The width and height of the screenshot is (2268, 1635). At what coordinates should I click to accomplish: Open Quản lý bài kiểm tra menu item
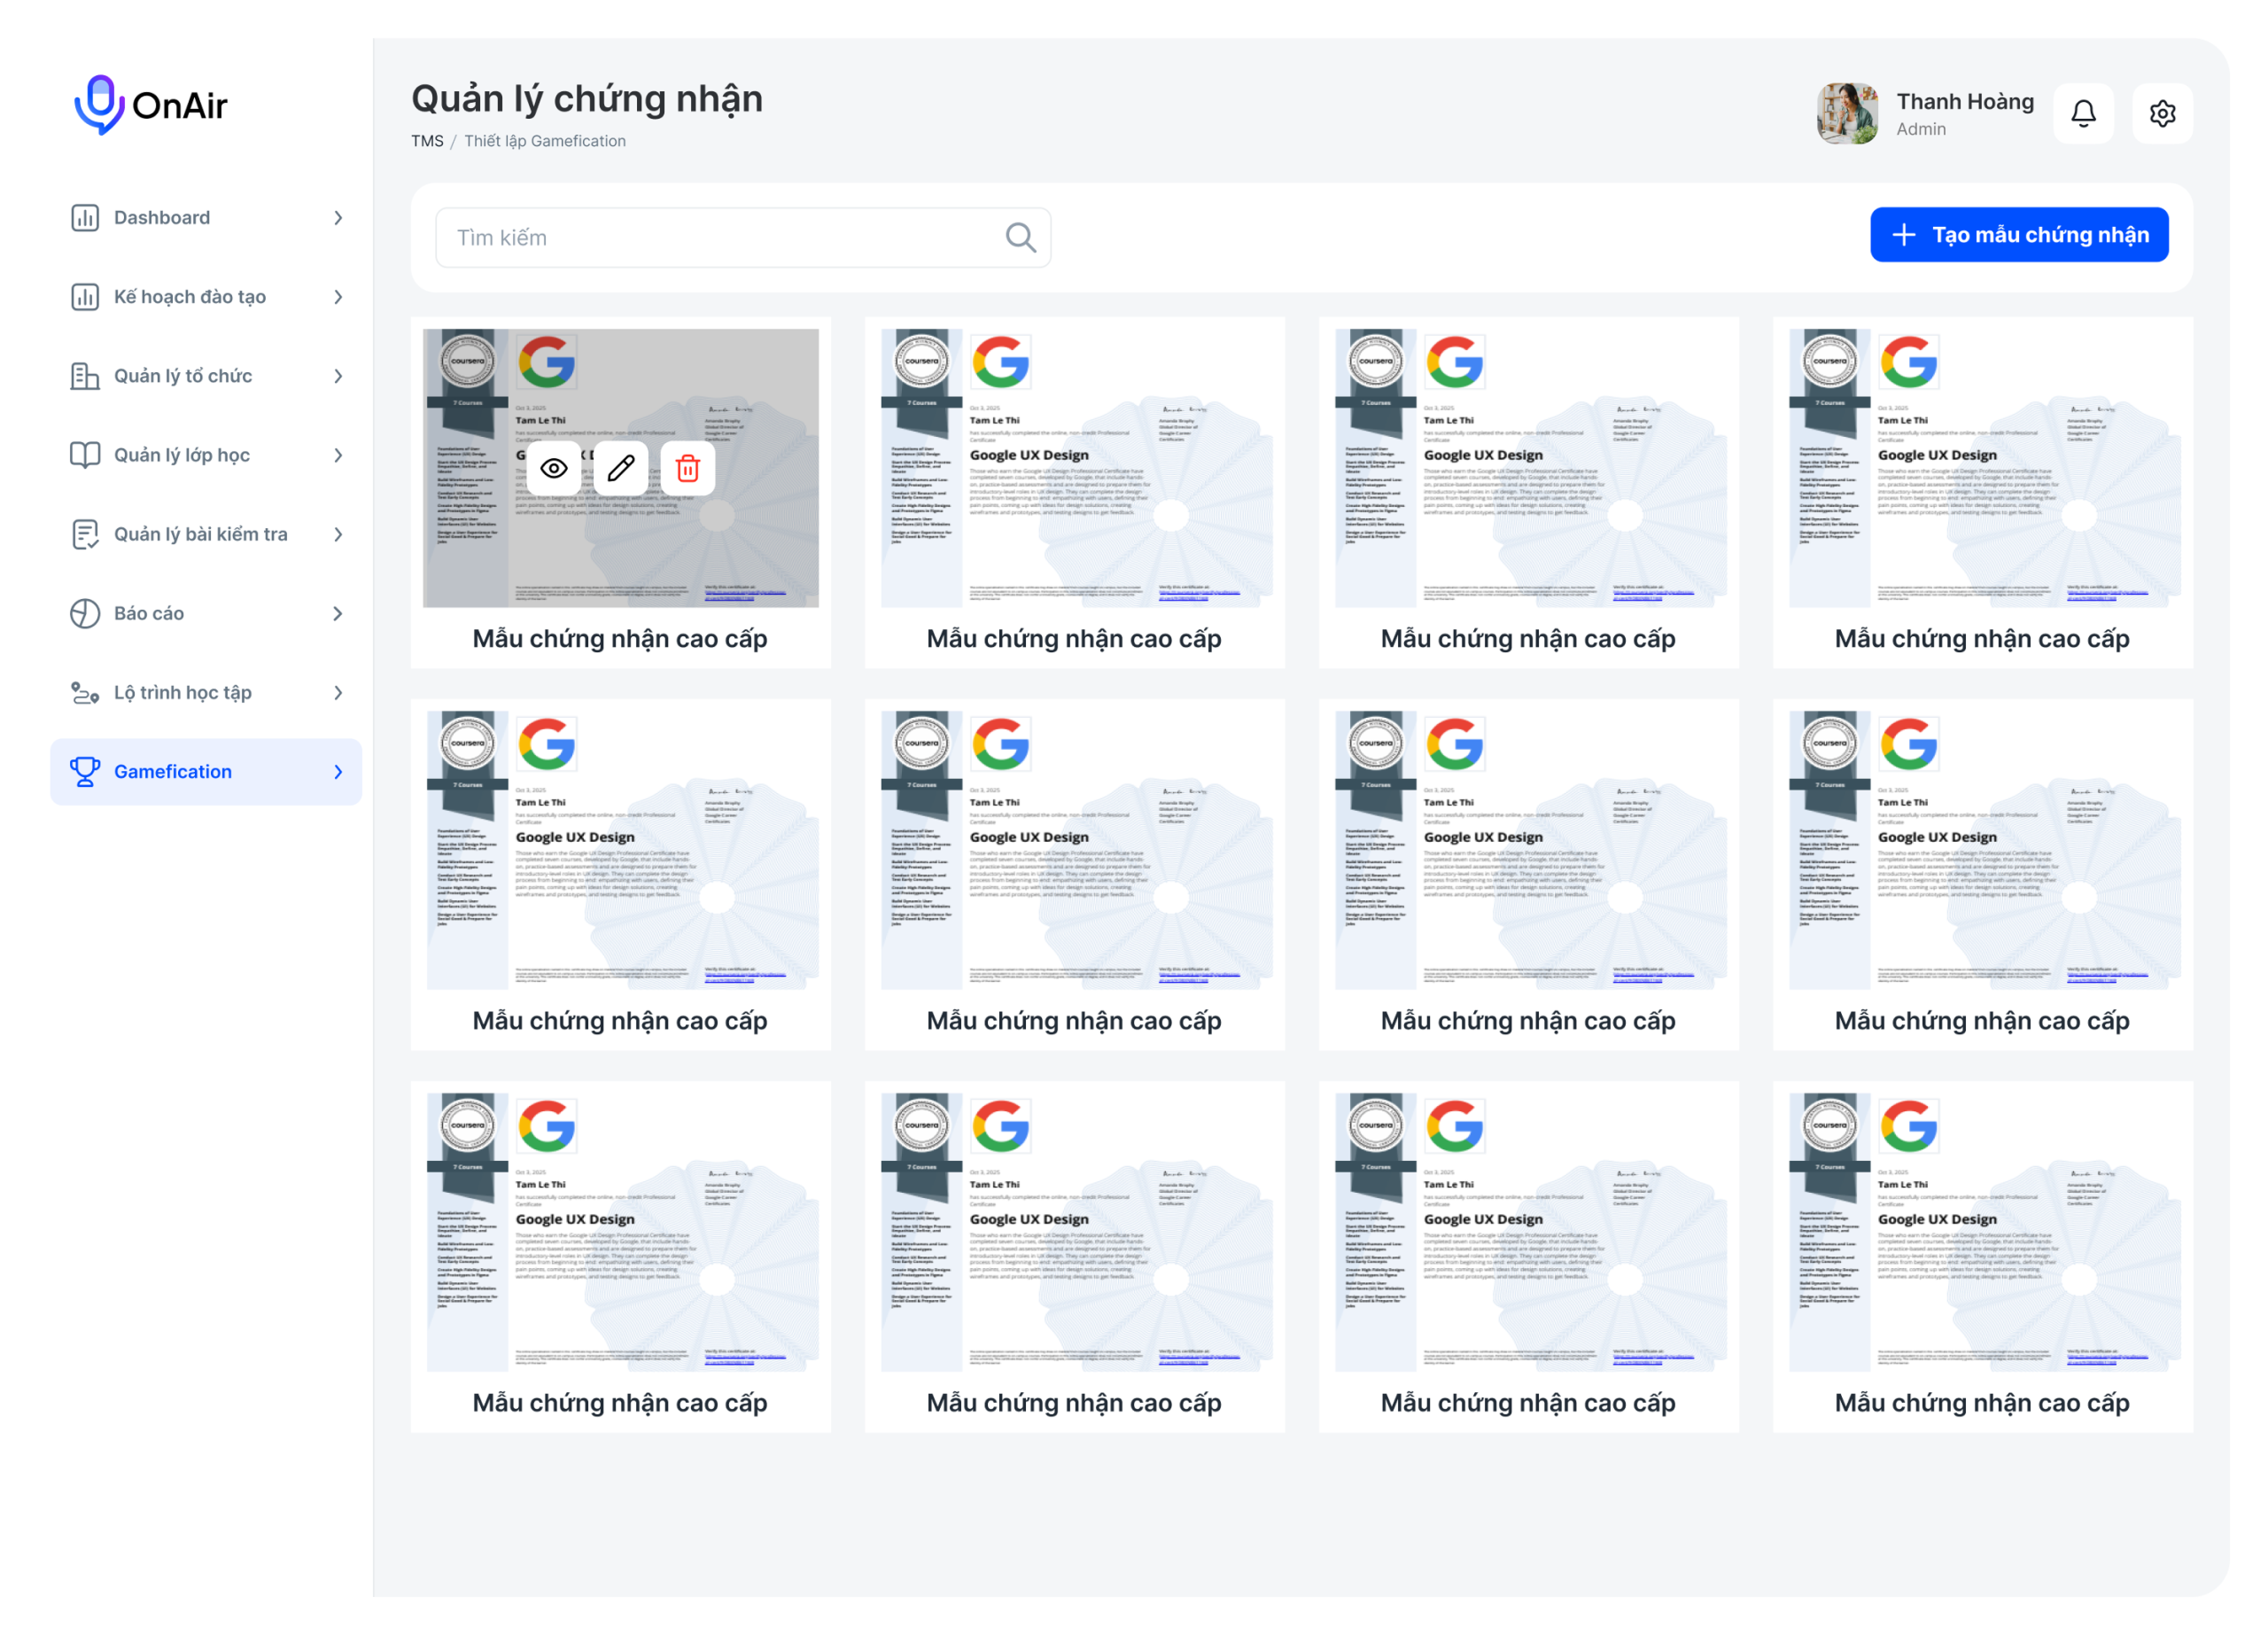point(200,534)
